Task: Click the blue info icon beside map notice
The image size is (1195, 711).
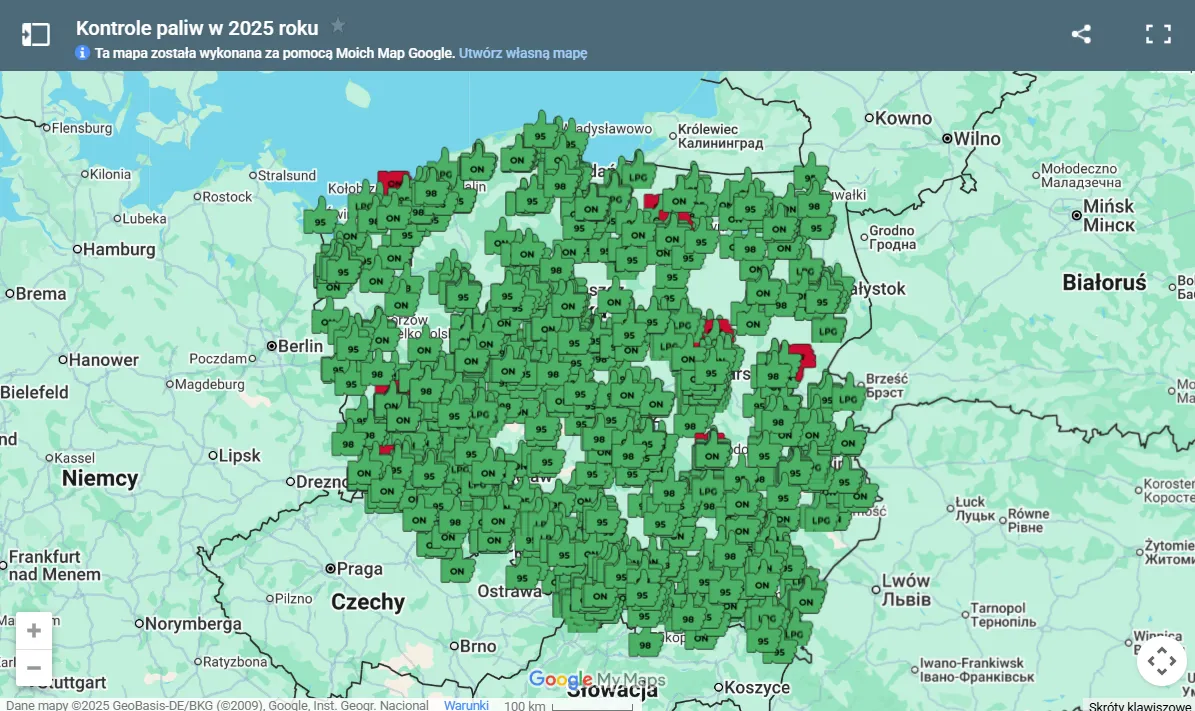Action: click(x=82, y=53)
